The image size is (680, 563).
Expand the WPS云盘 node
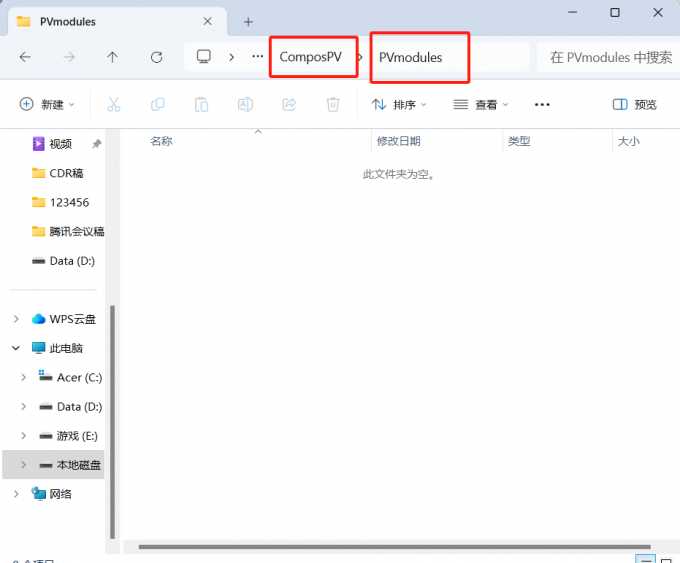(x=16, y=319)
